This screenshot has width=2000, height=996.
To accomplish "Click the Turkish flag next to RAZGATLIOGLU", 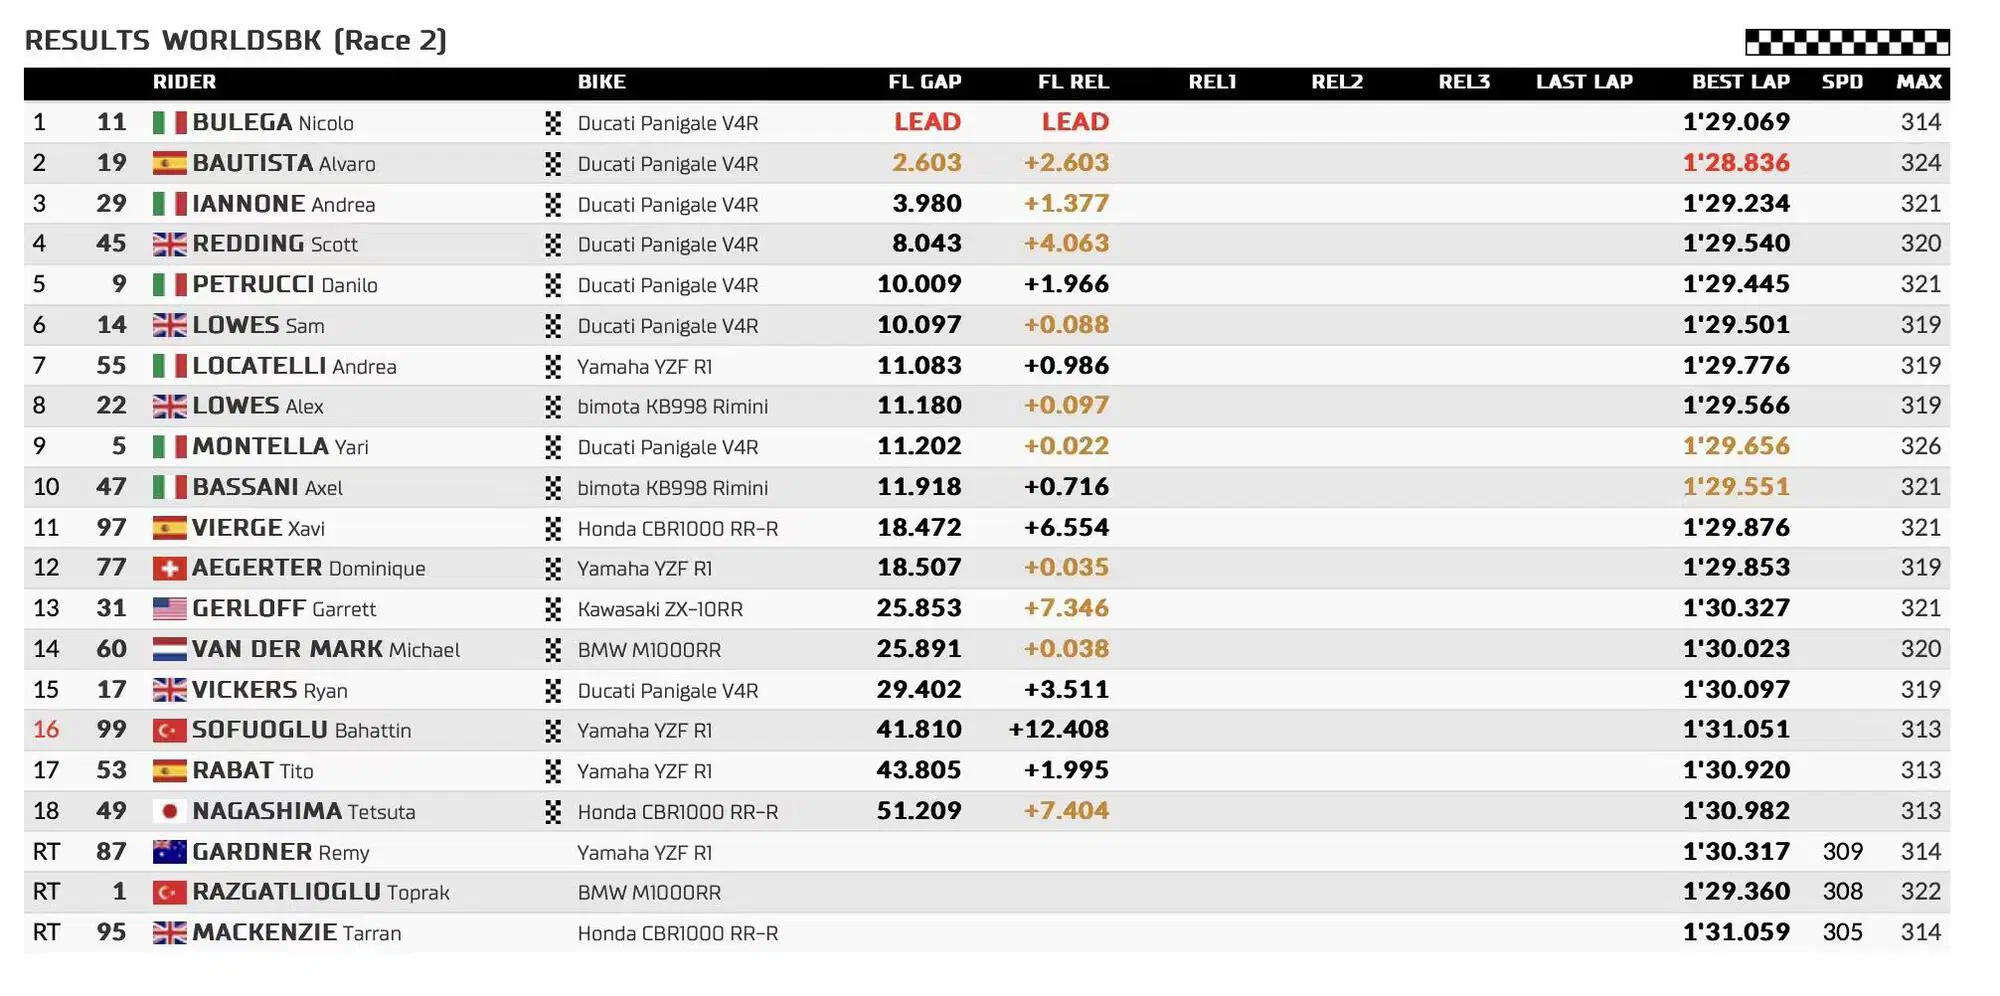I will point(169,892).
